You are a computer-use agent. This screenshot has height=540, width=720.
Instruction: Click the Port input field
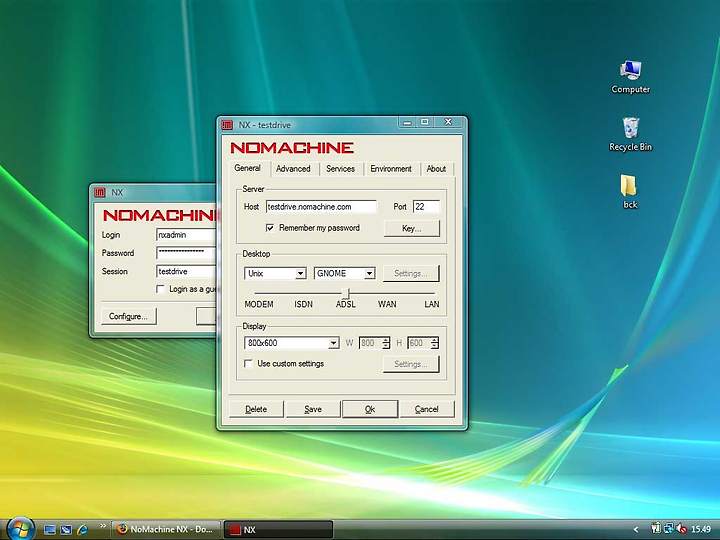426,207
